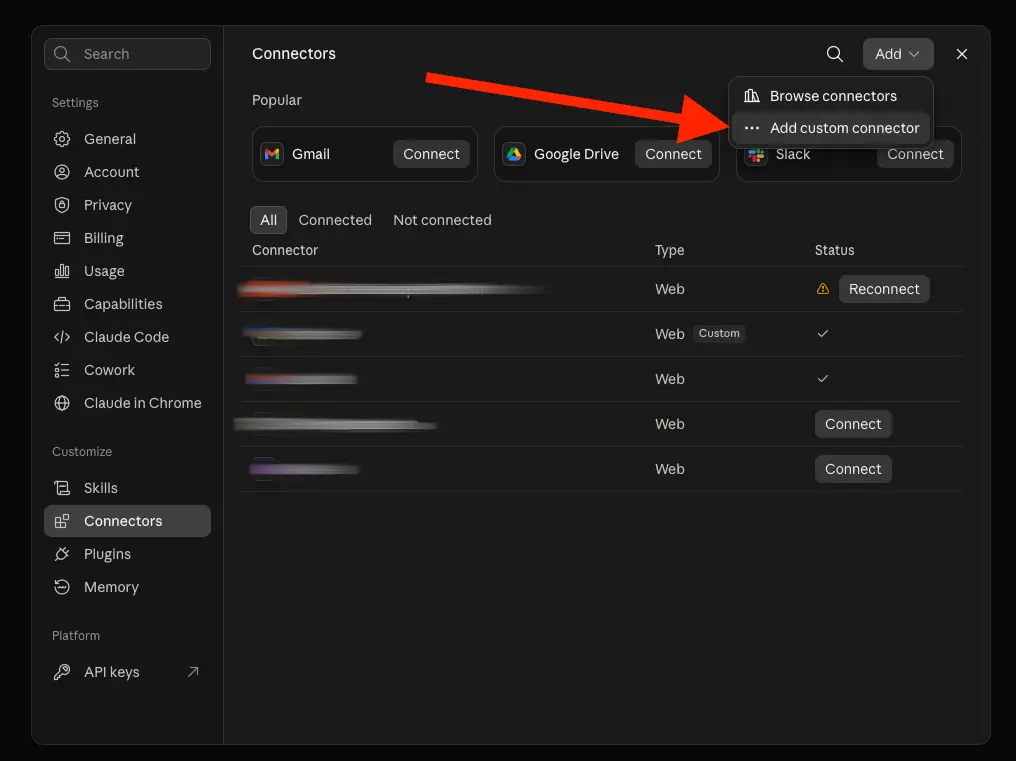The height and width of the screenshot is (761, 1016).
Task: Switch to the Connected filter tab
Action: click(x=335, y=220)
